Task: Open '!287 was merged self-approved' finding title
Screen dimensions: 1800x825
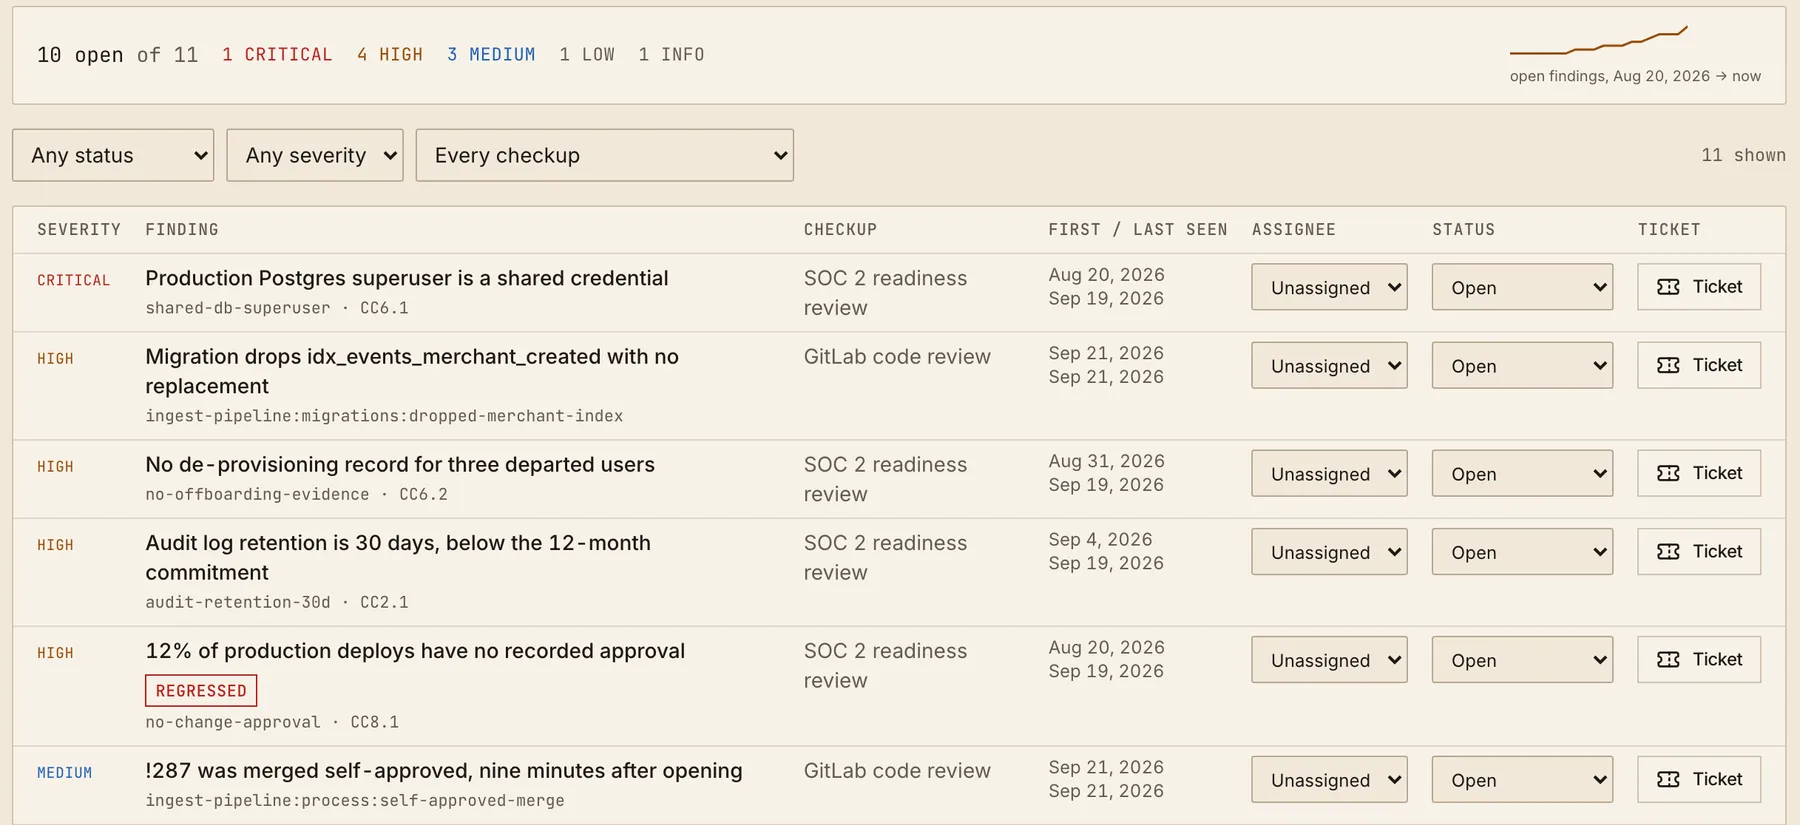Action: [x=444, y=771]
